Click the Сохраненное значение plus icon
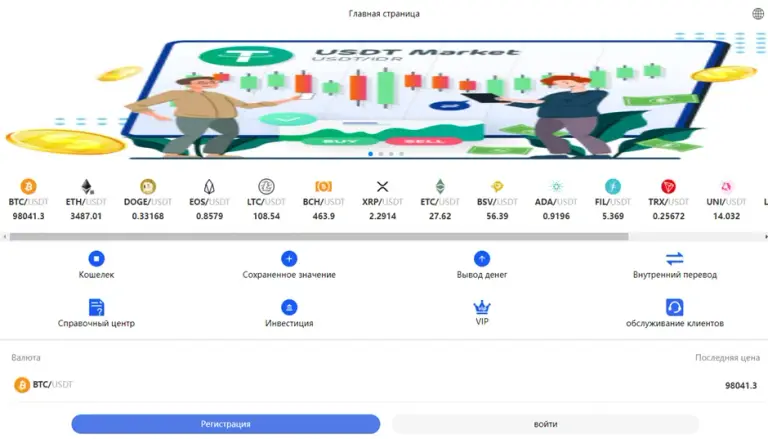Image resolution: width=768 pixels, height=439 pixels. click(289, 258)
